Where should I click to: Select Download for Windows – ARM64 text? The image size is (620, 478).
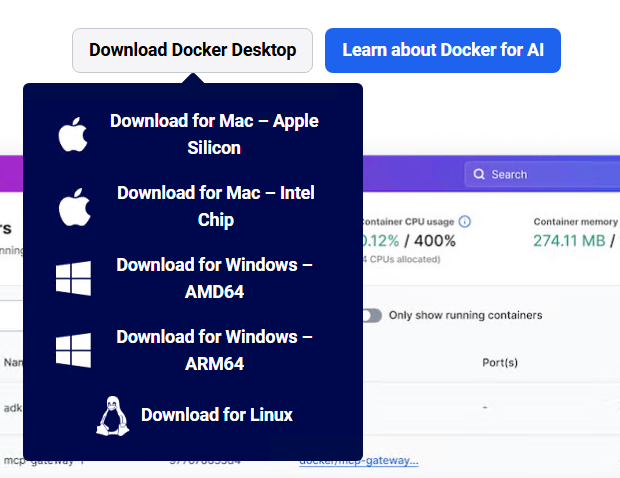(214, 350)
